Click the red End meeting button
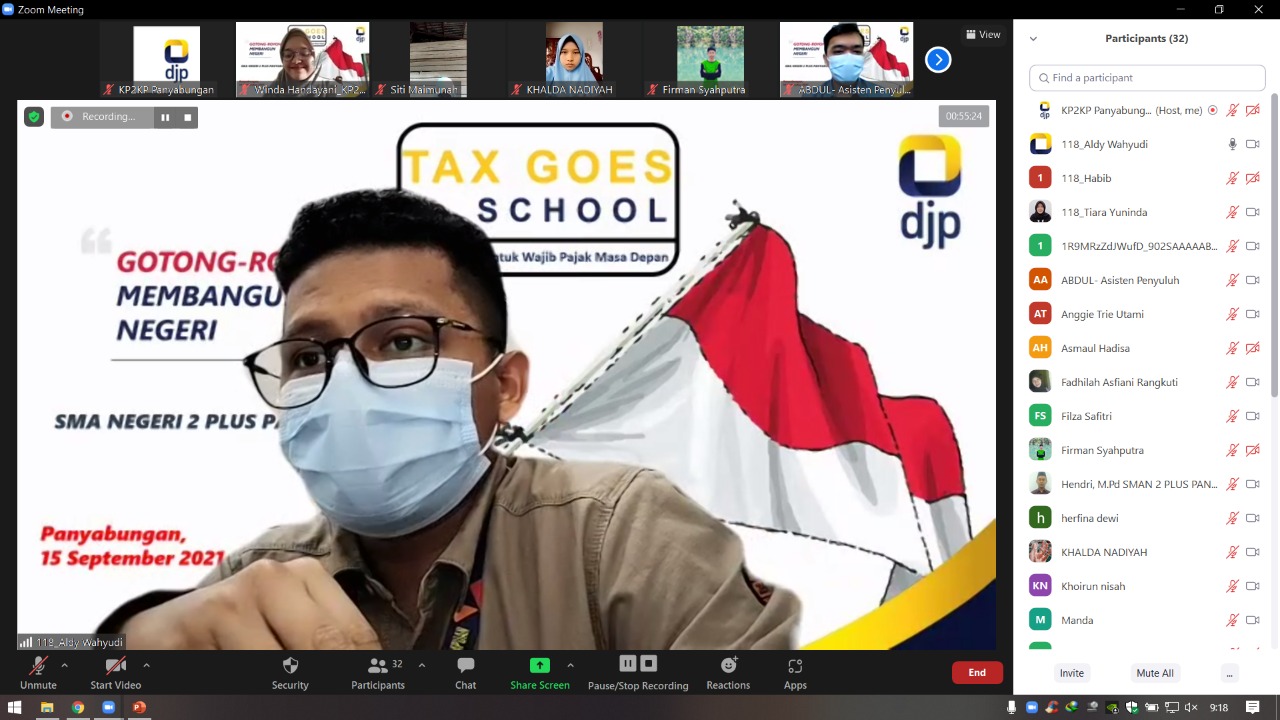 coord(977,673)
